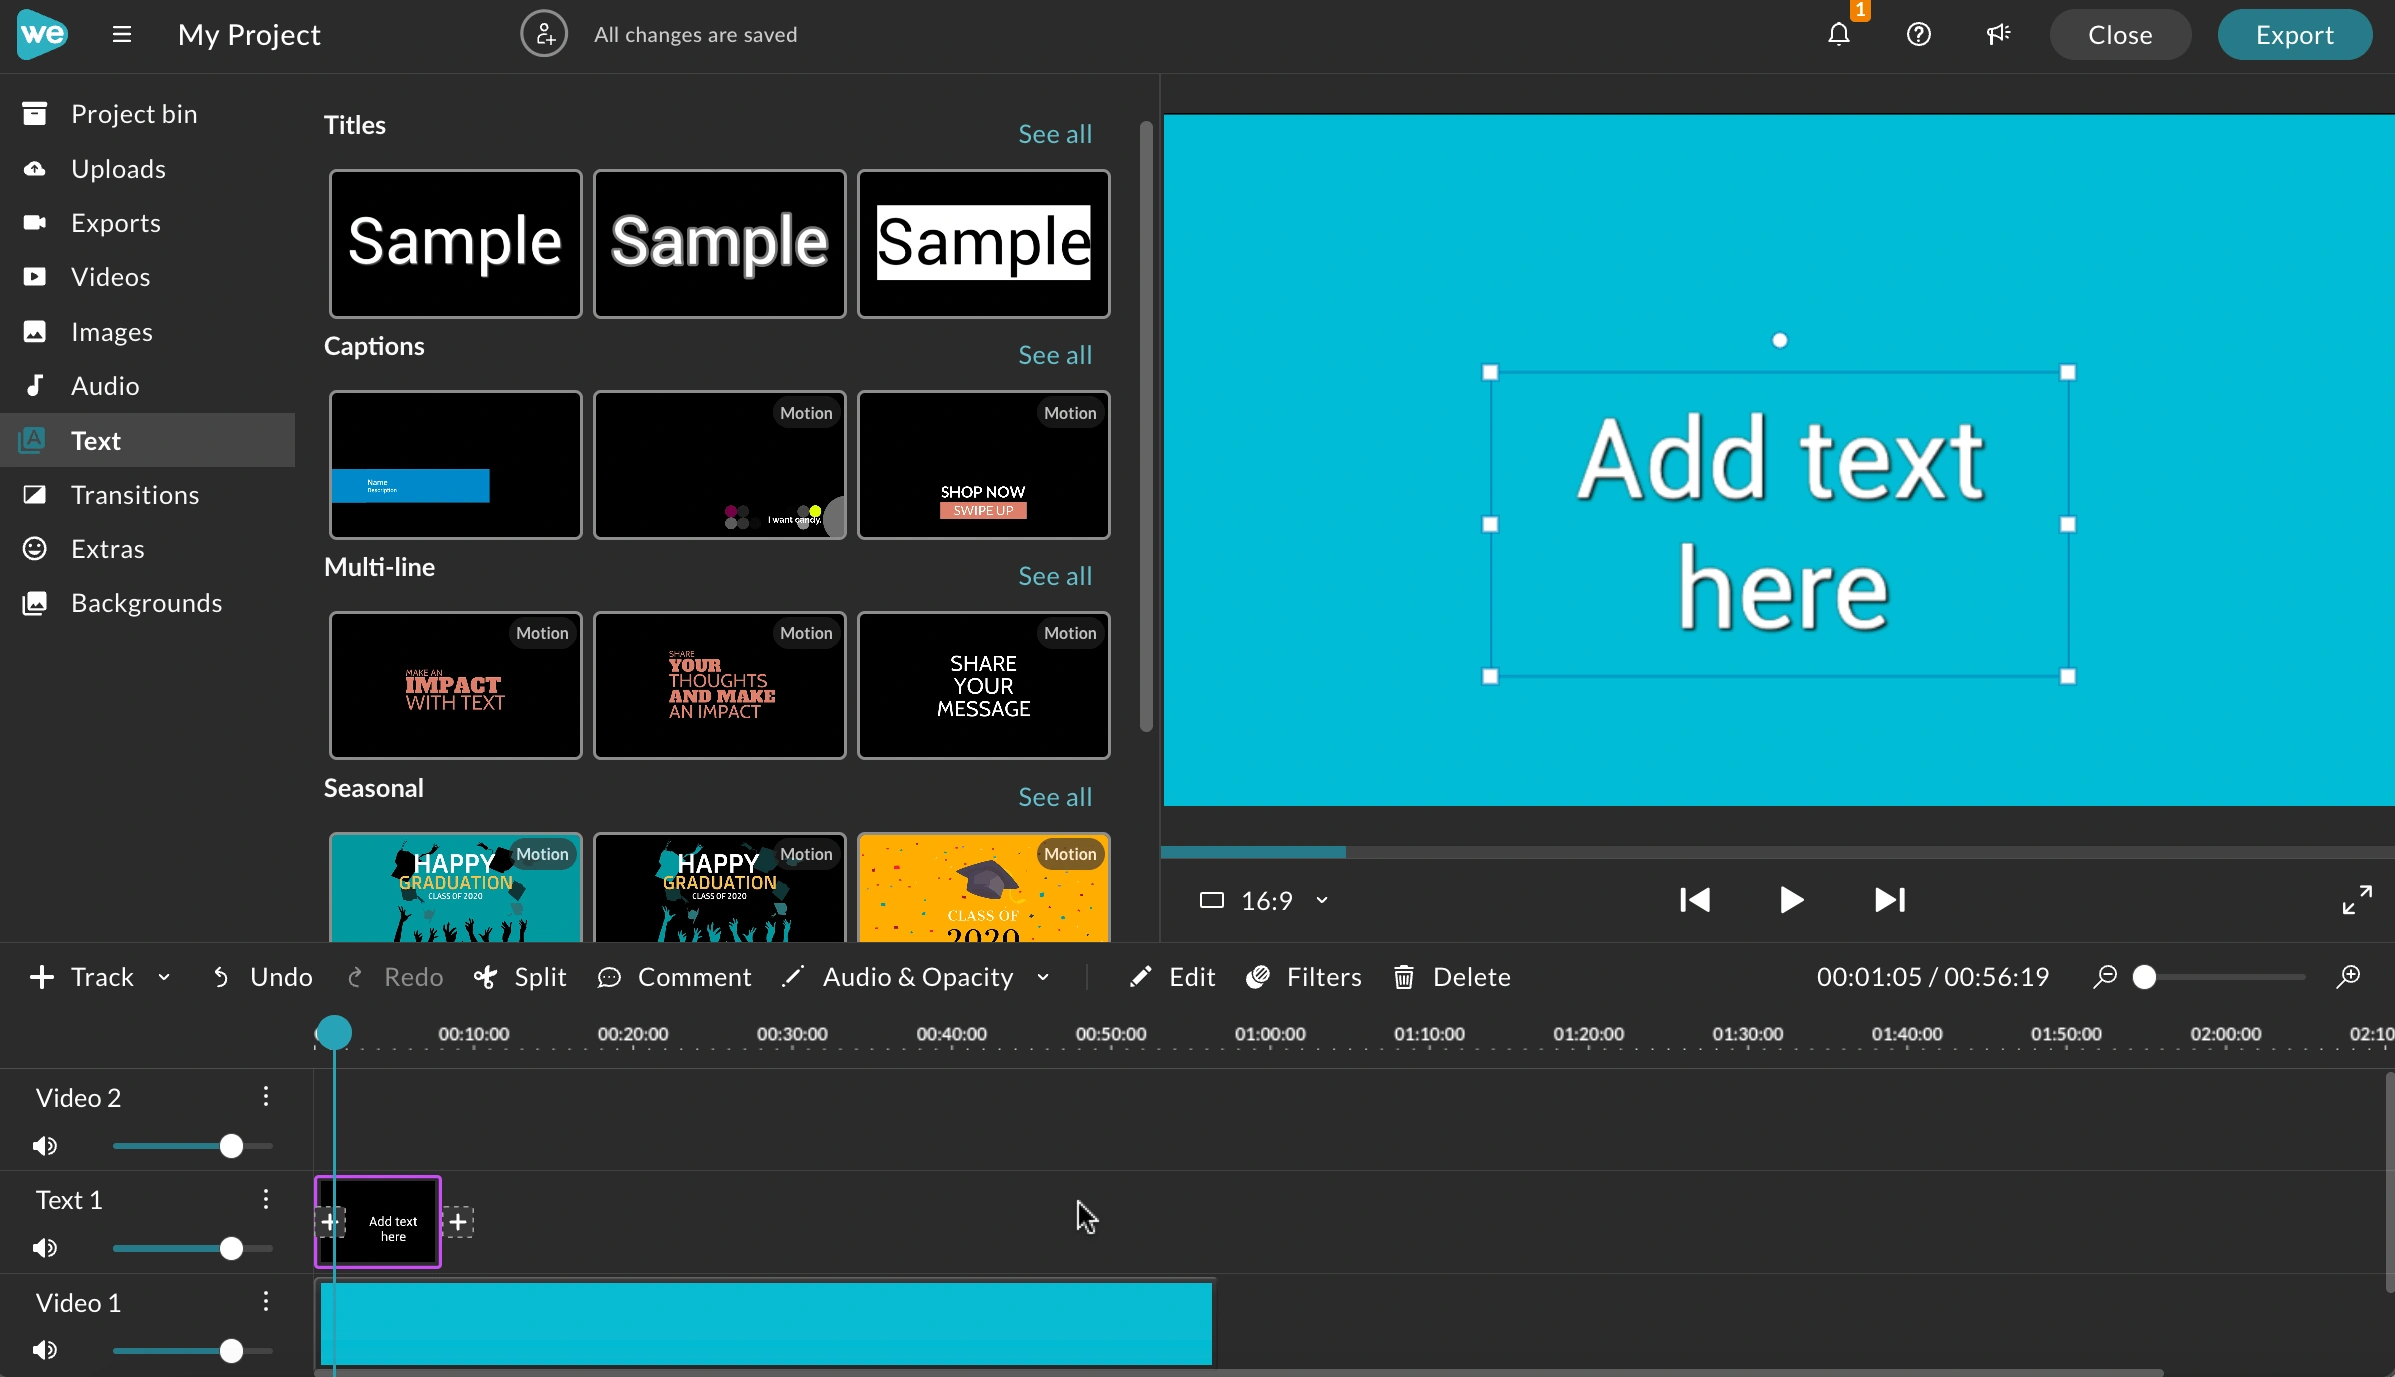Add a Comment to timeline
2395x1377 pixels.
(x=674, y=977)
